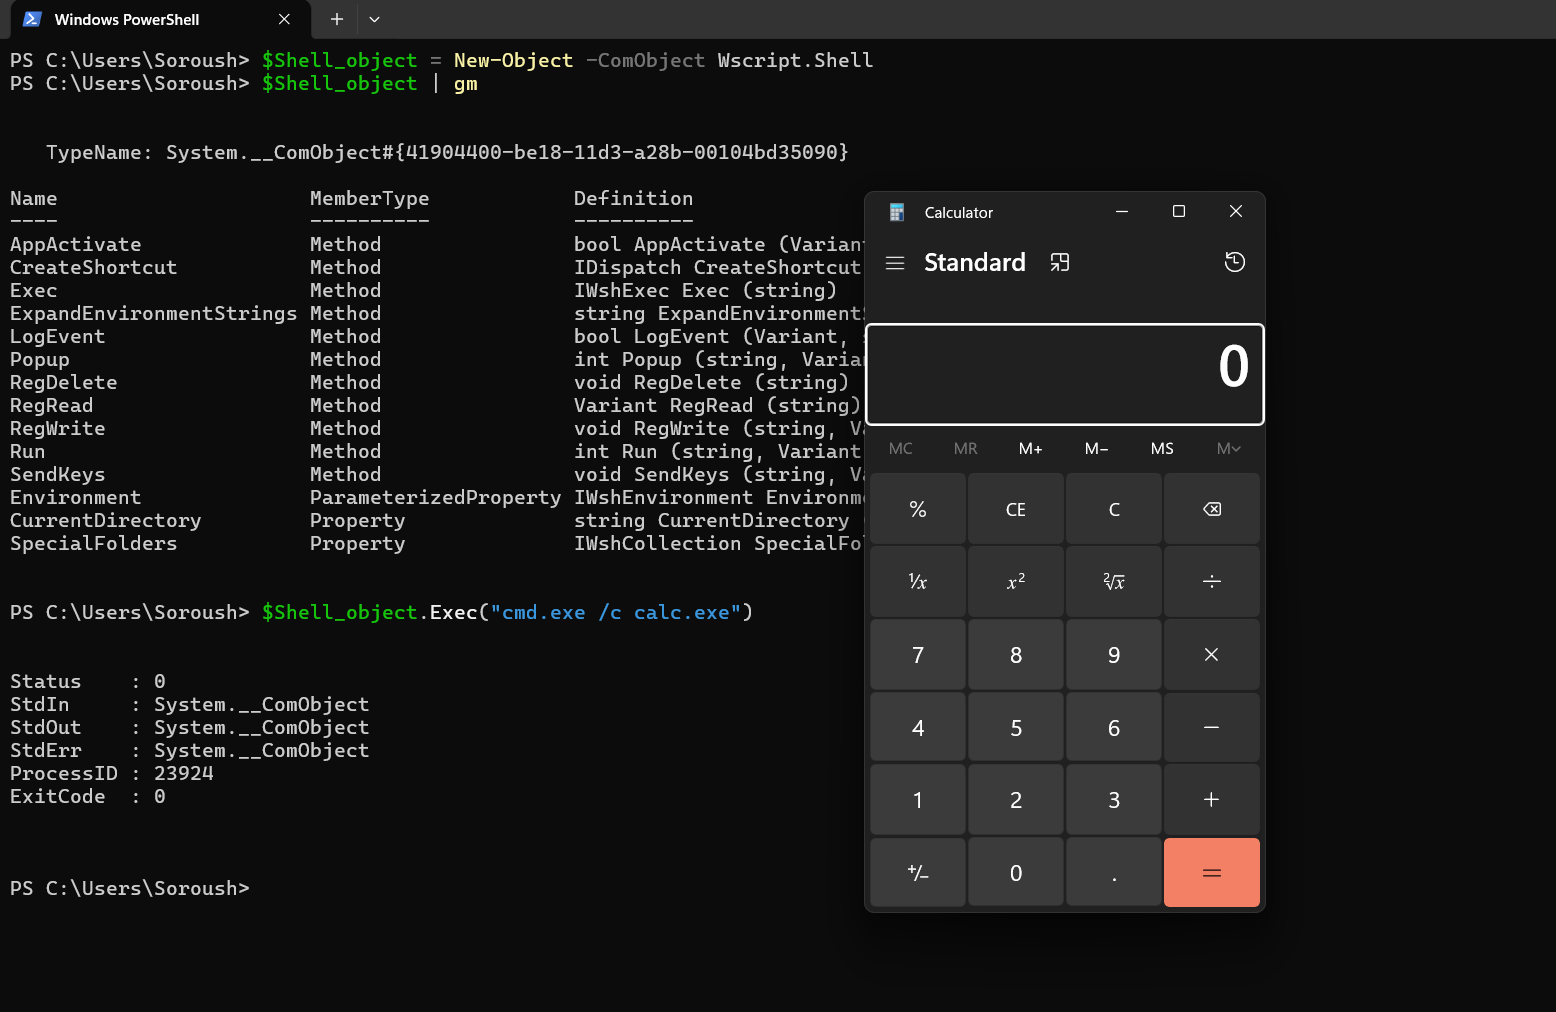
Task: Open the Calculator navigation hamburger menu
Action: tap(895, 263)
